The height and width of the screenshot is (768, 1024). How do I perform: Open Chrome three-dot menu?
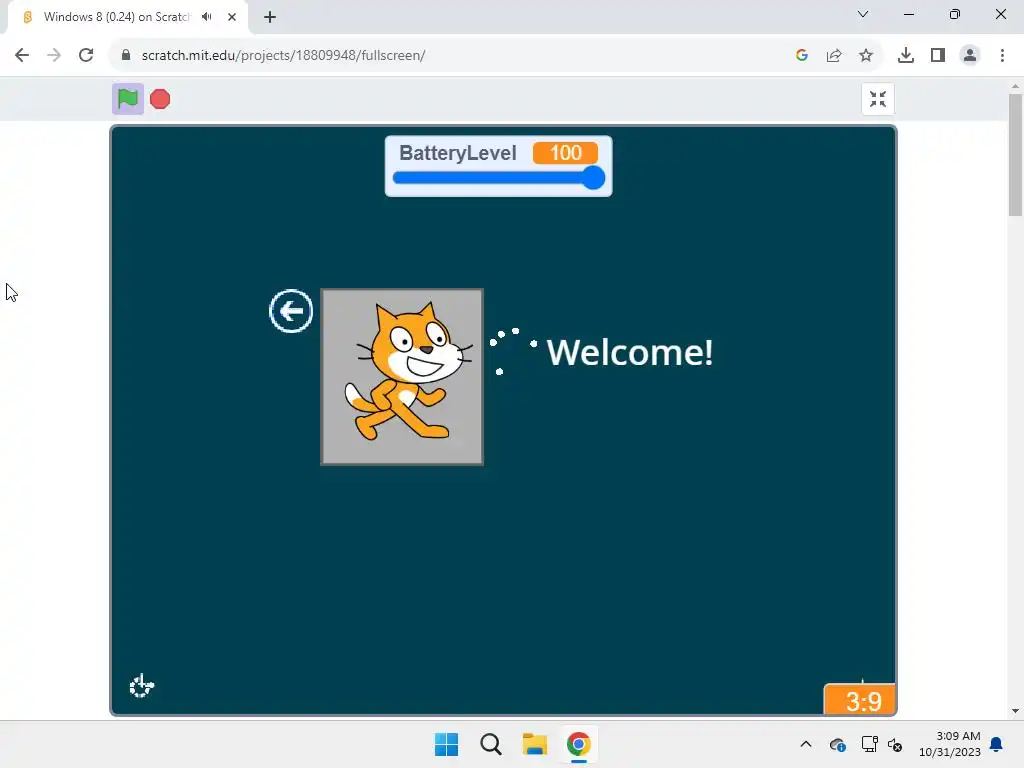(x=1002, y=56)
